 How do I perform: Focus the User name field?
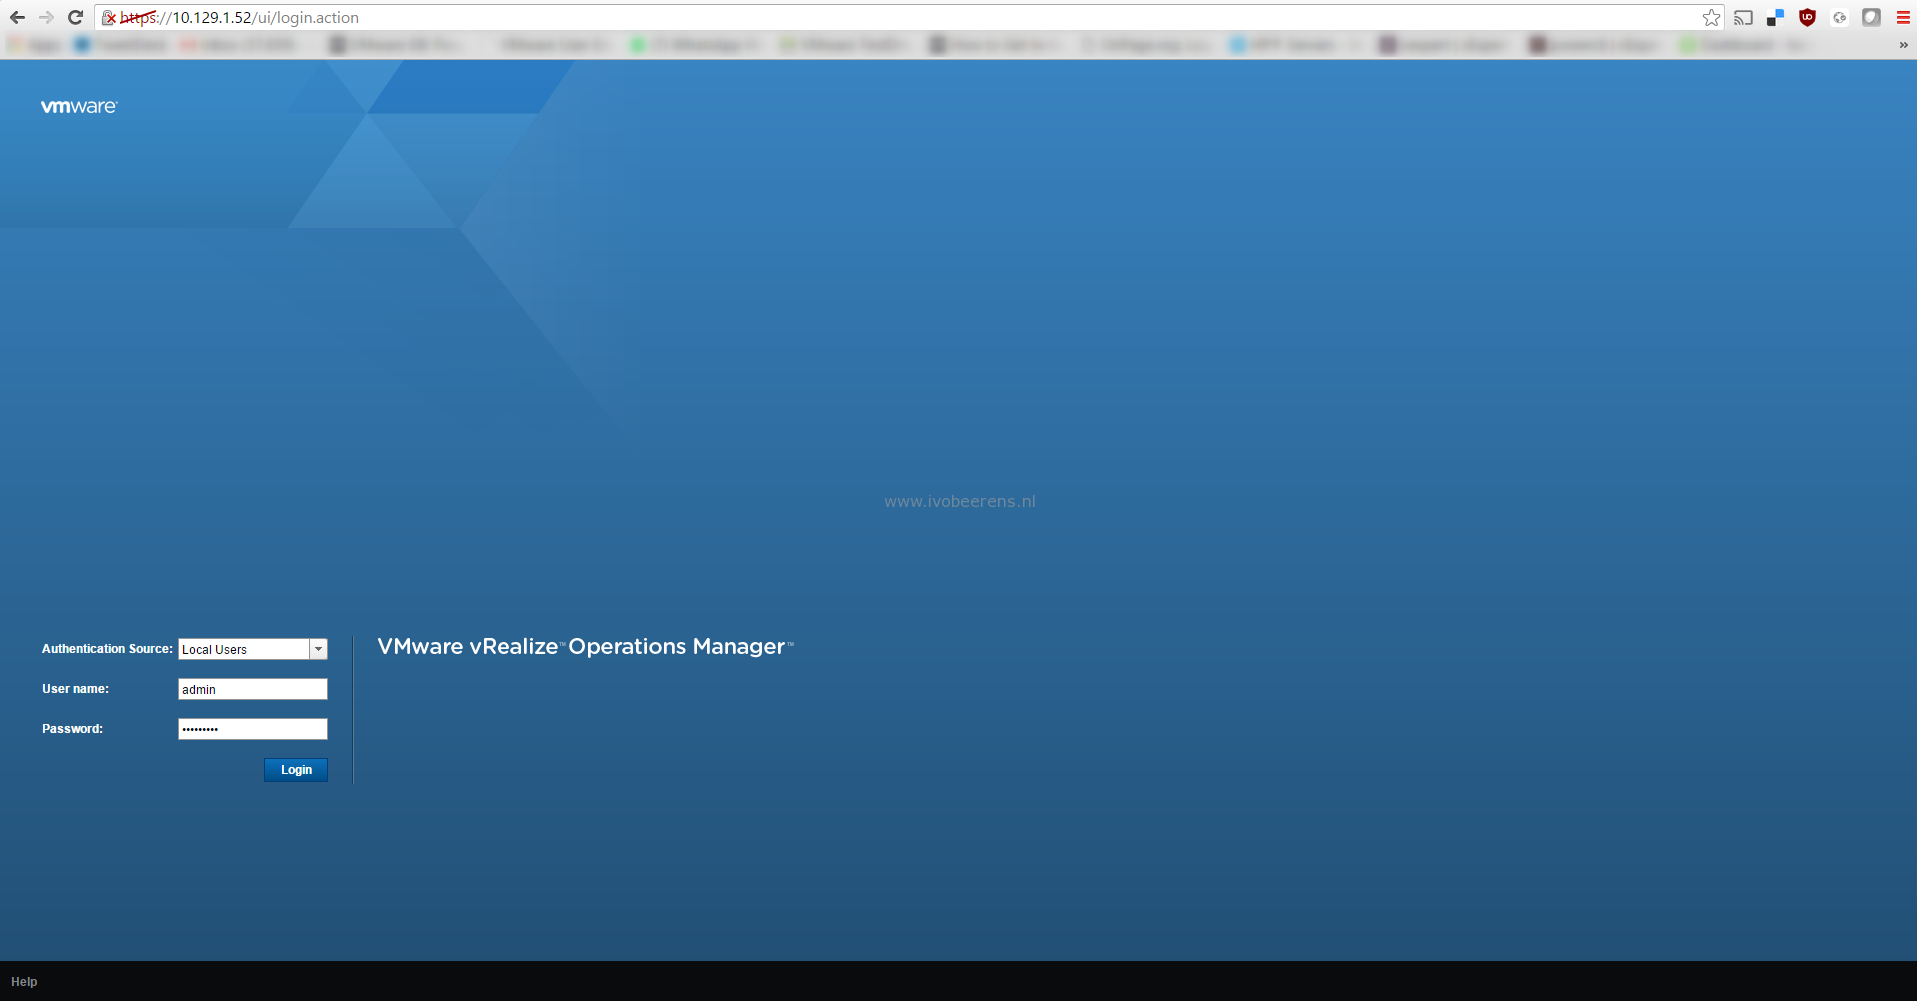coord(253,689)
